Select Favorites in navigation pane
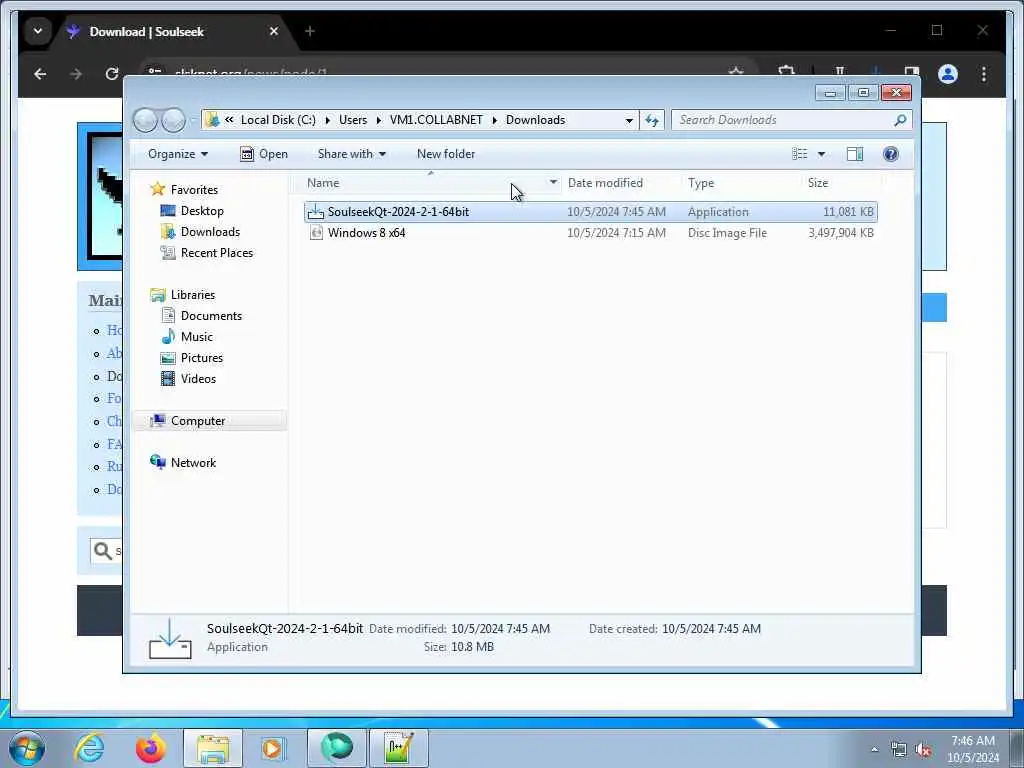 coord(194,189)
